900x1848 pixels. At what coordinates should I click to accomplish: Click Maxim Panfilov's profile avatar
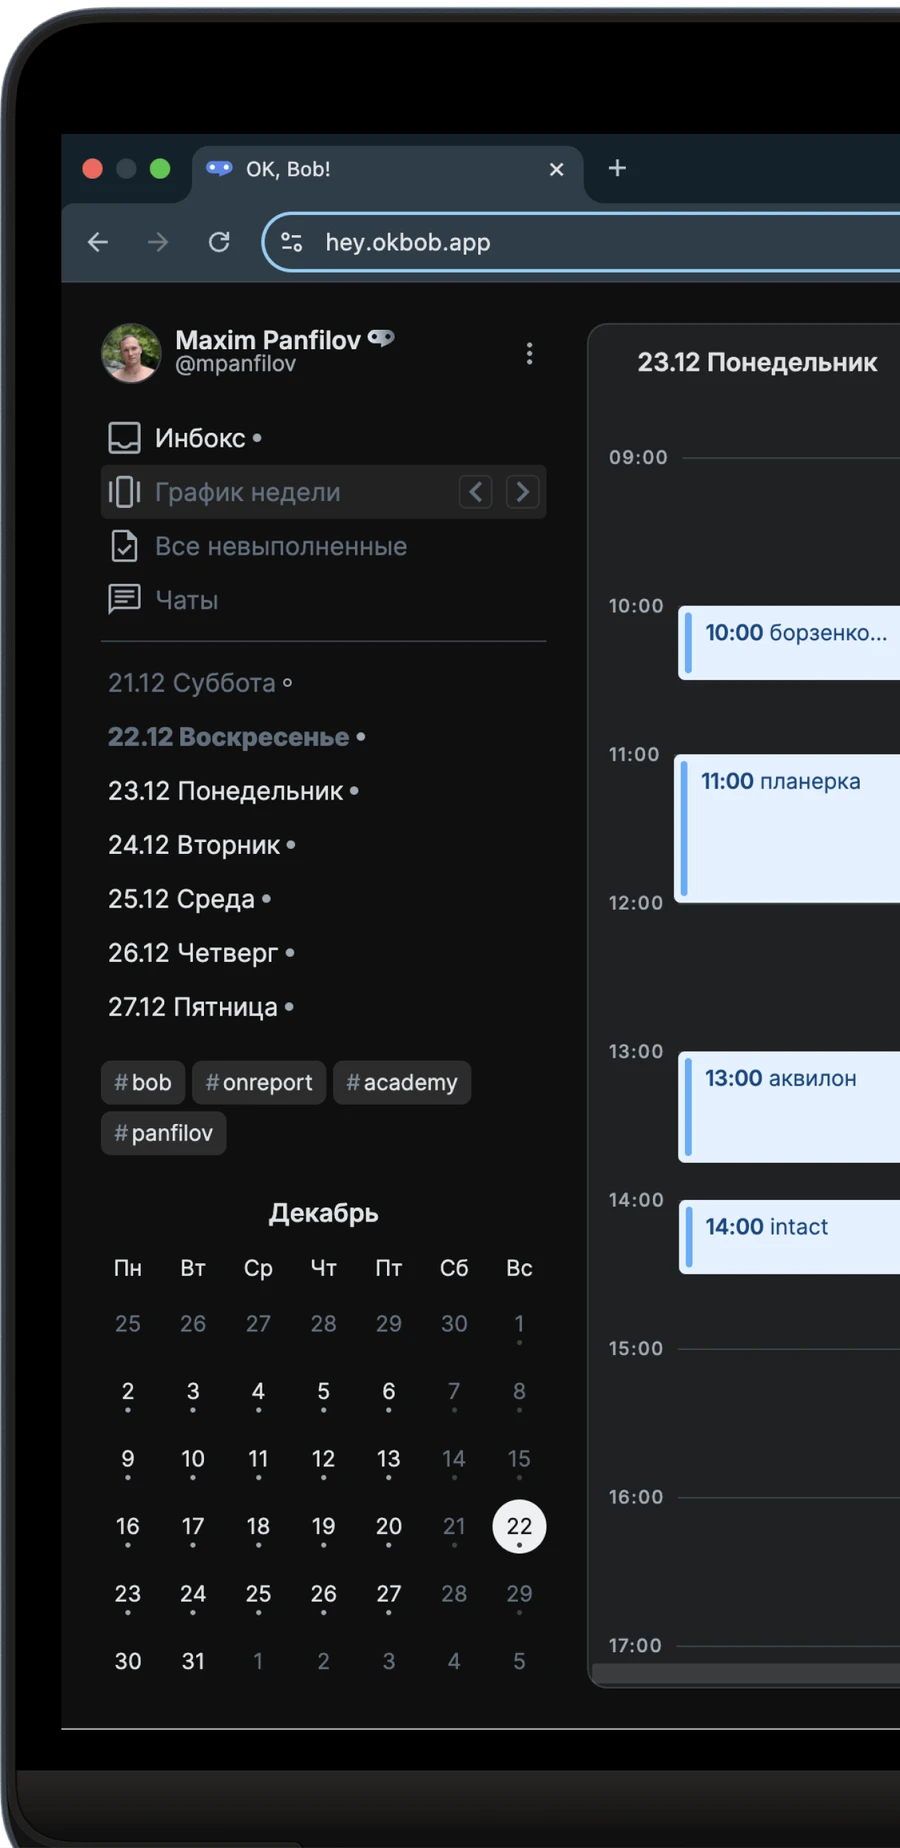click(x=131, y=353)
